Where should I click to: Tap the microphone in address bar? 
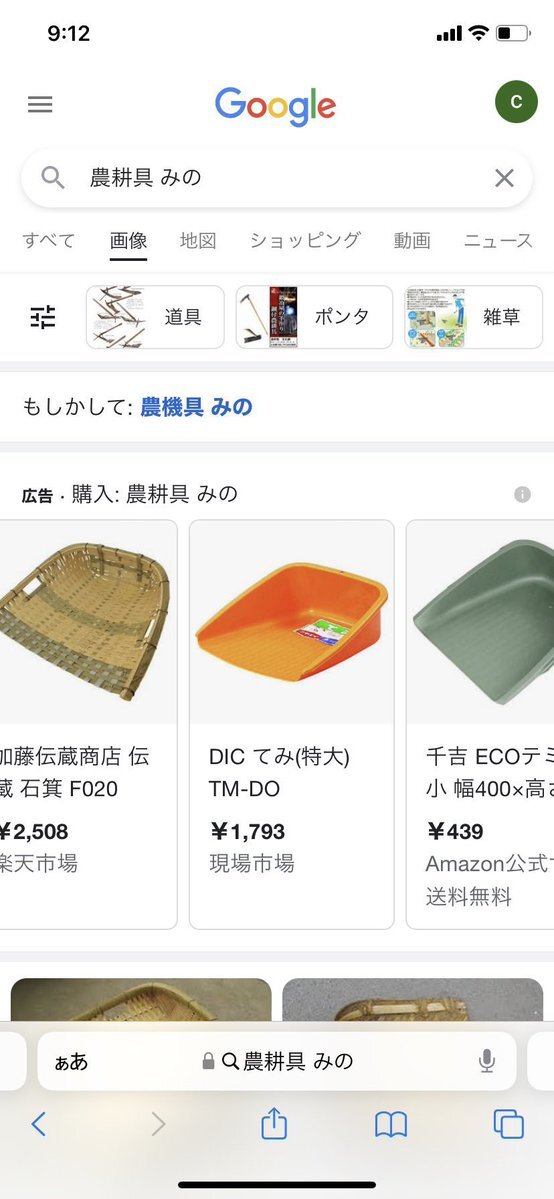point(487,1061)
